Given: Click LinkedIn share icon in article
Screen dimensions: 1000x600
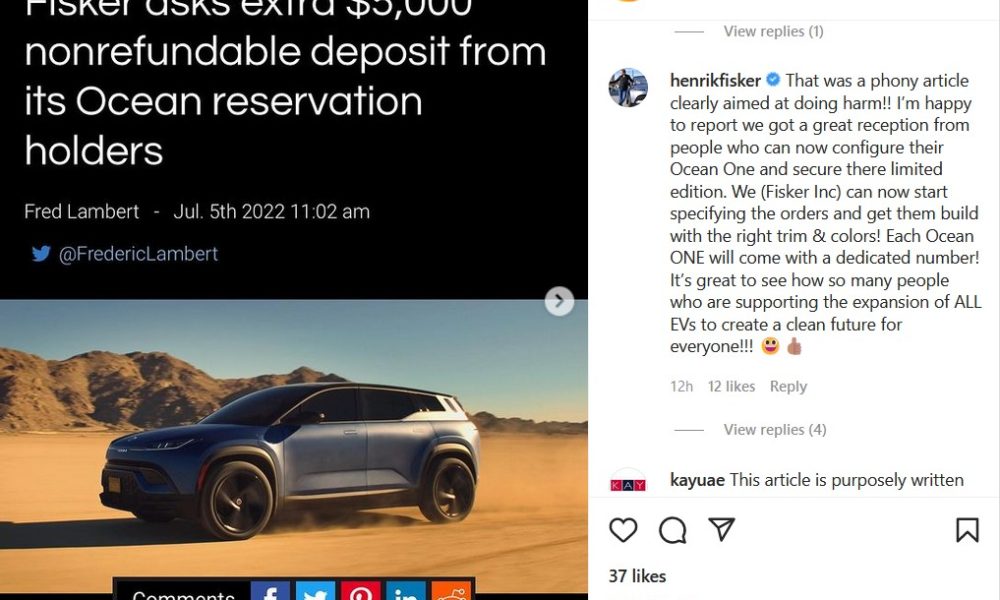Looking at the screenshot, I should 406,591.
